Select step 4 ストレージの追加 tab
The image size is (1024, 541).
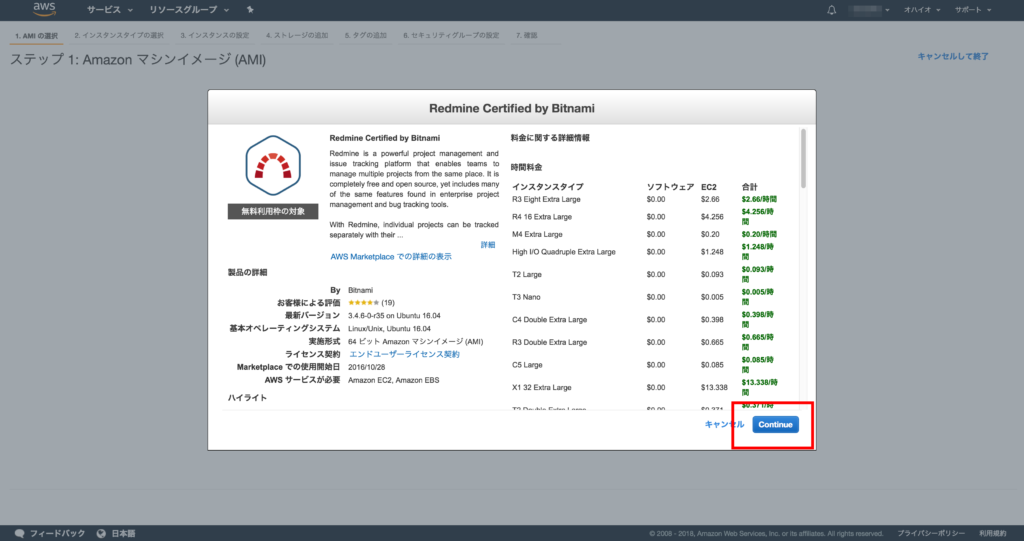point(298,35)
